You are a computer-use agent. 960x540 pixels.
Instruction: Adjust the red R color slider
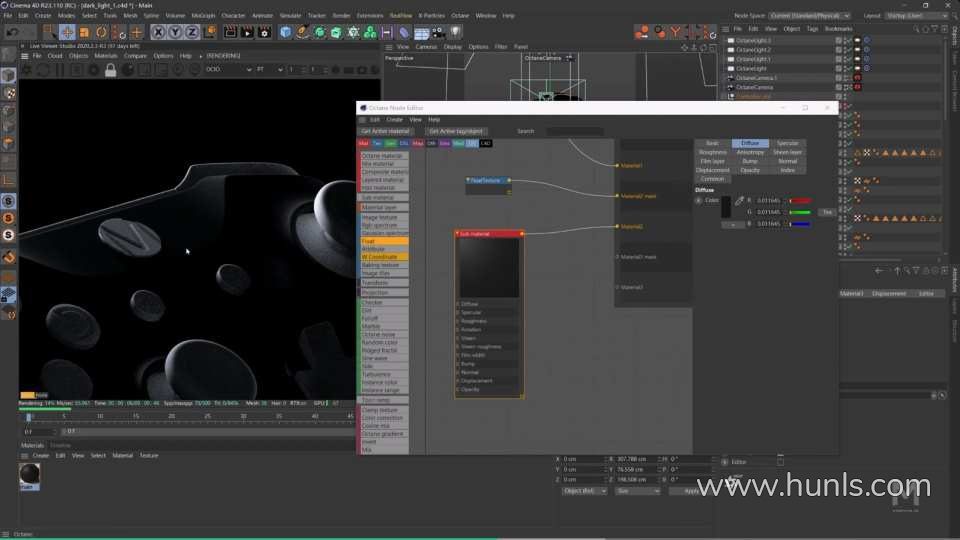(800, 201)
